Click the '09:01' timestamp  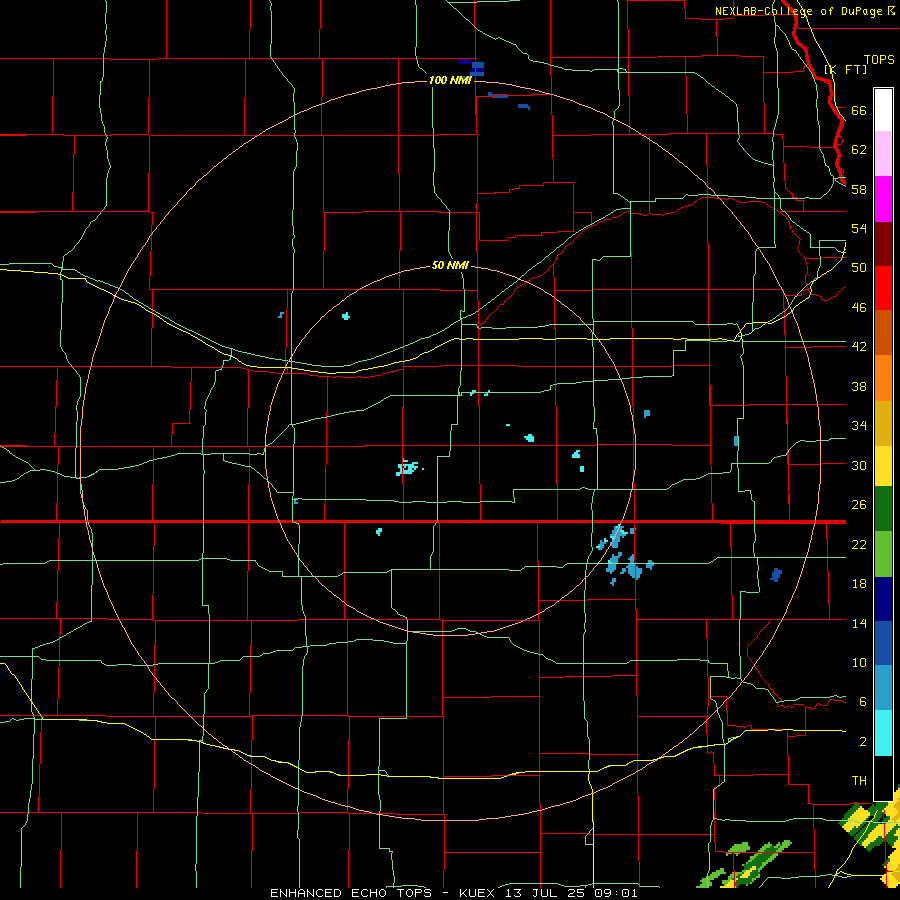[x=615, y=893]
